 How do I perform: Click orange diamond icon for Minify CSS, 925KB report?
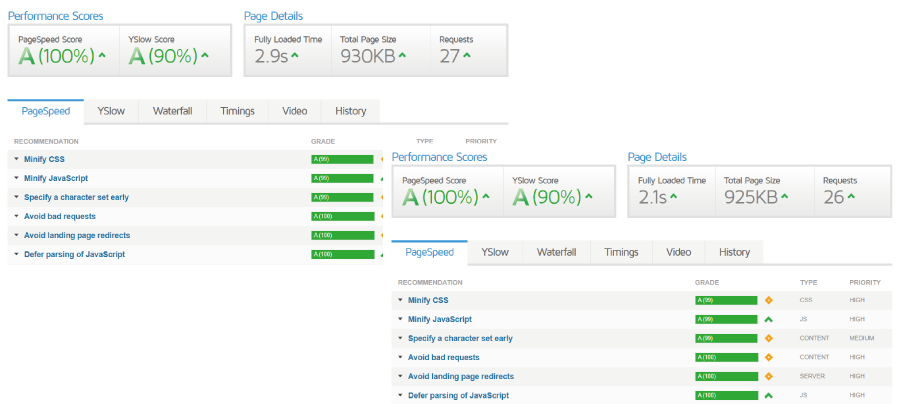coord(768,300)
